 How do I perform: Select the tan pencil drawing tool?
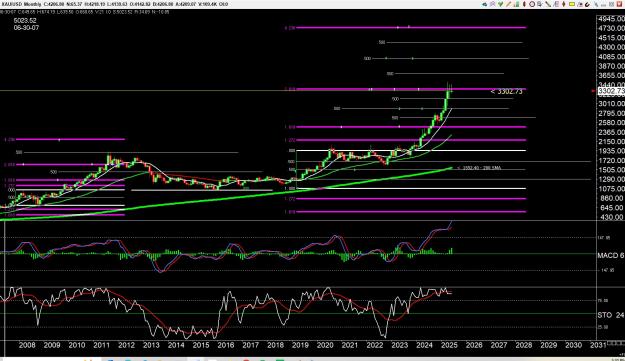(509, 4)
